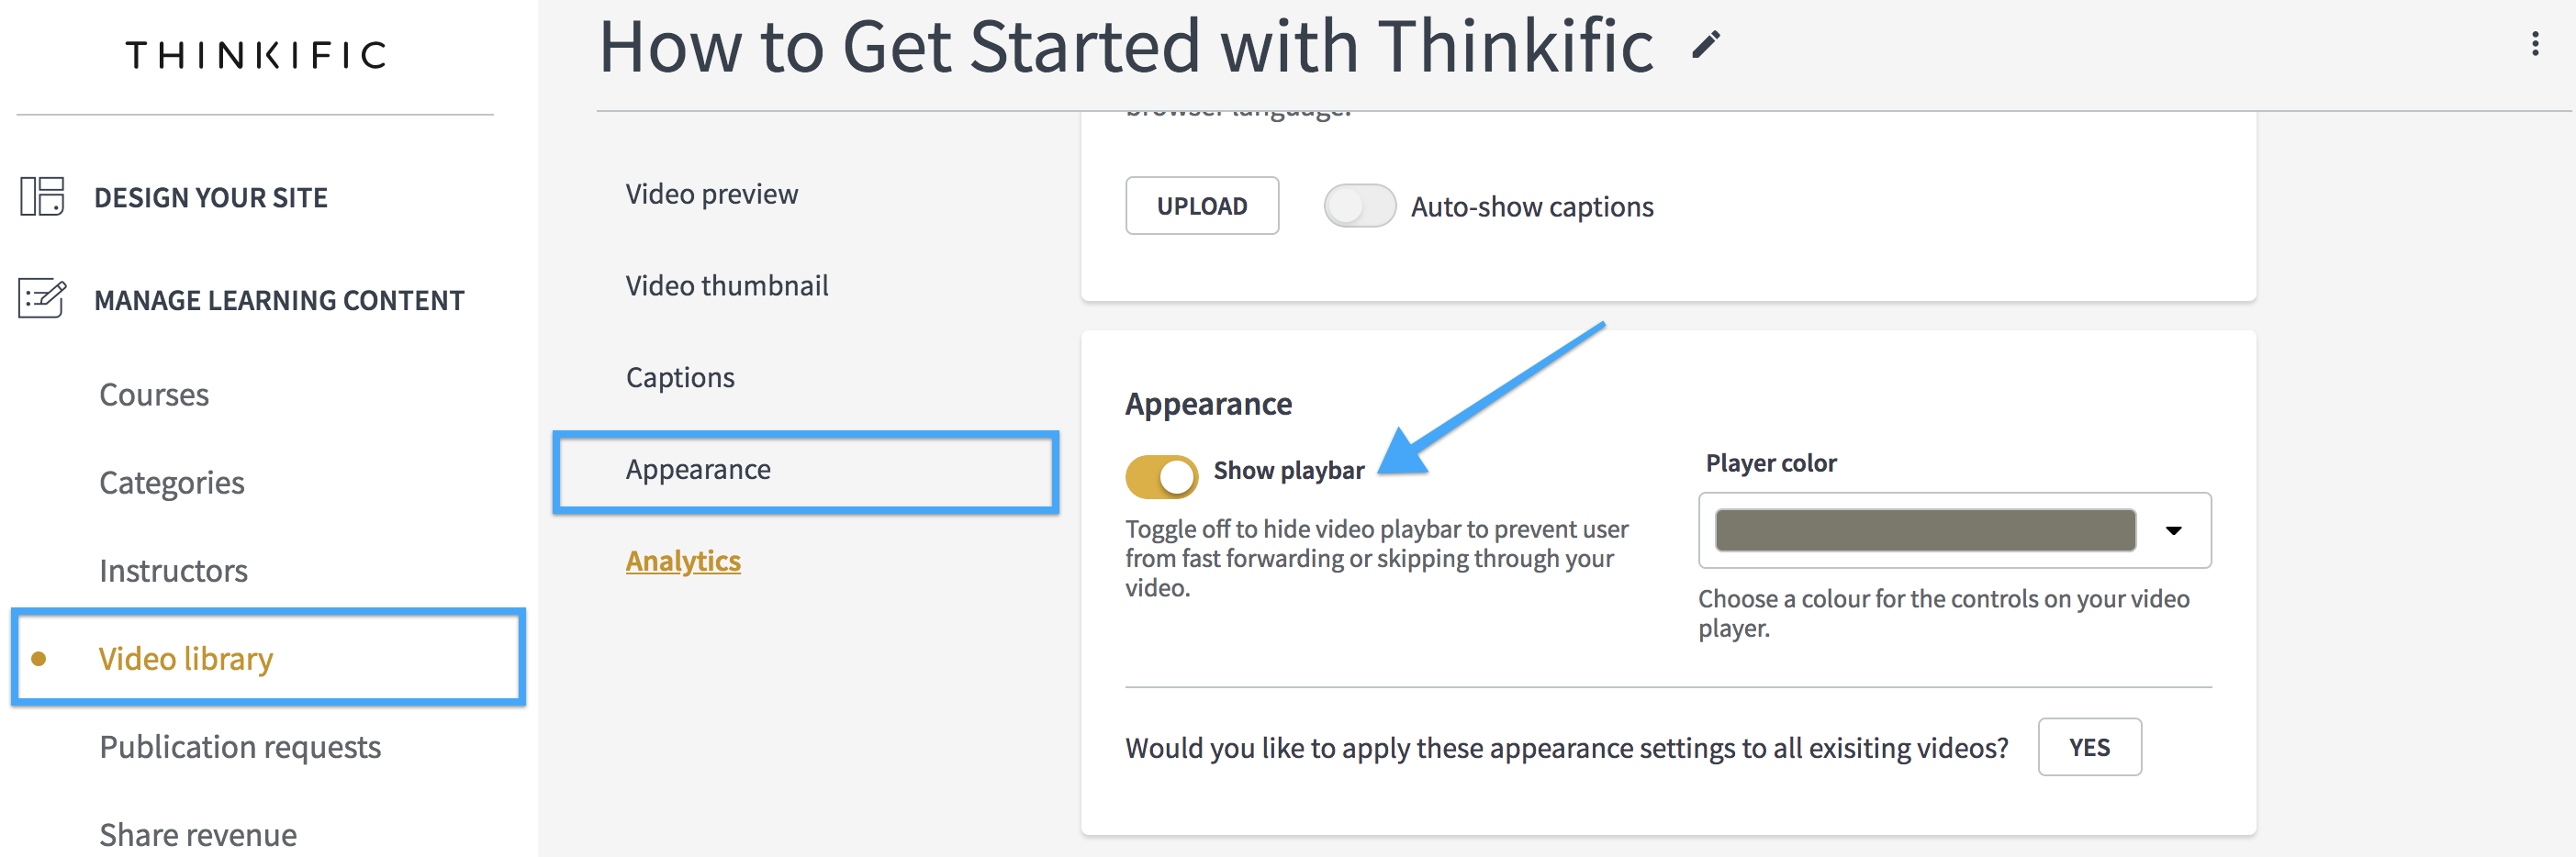Toggle the Show playbar switch off
Image resolution: width=2576 pixels, height=857 pixels.
[x=1161, y=477]
